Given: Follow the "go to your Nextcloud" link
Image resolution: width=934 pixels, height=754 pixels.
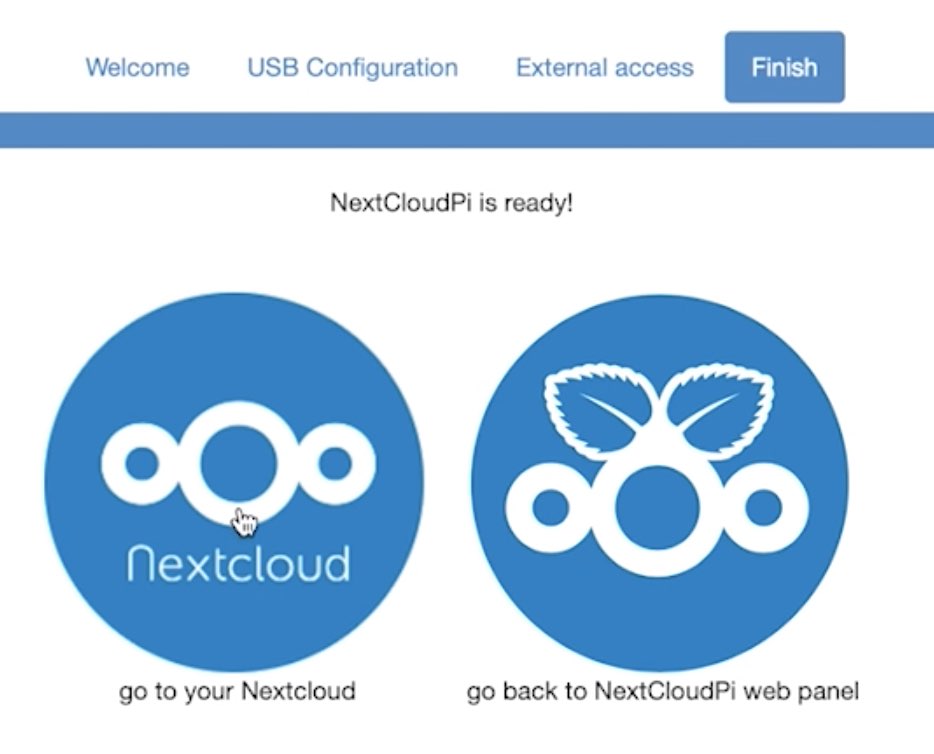Looking at the screenshot, I should point(237,692).
